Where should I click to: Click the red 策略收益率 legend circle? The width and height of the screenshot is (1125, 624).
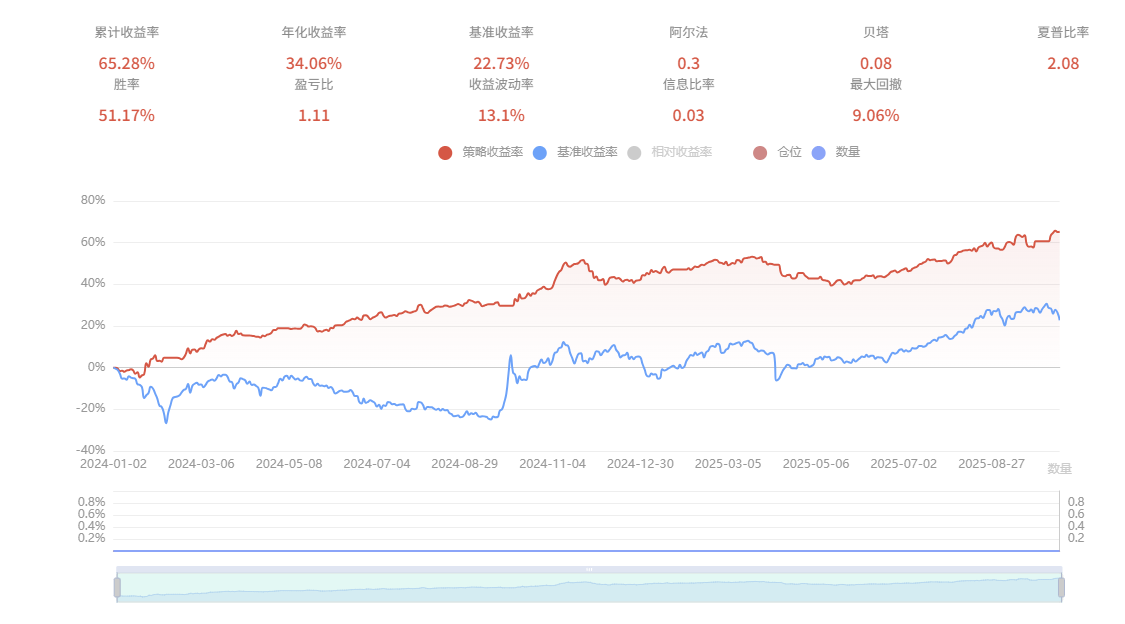pyautogui.click(x=445, y=152)
